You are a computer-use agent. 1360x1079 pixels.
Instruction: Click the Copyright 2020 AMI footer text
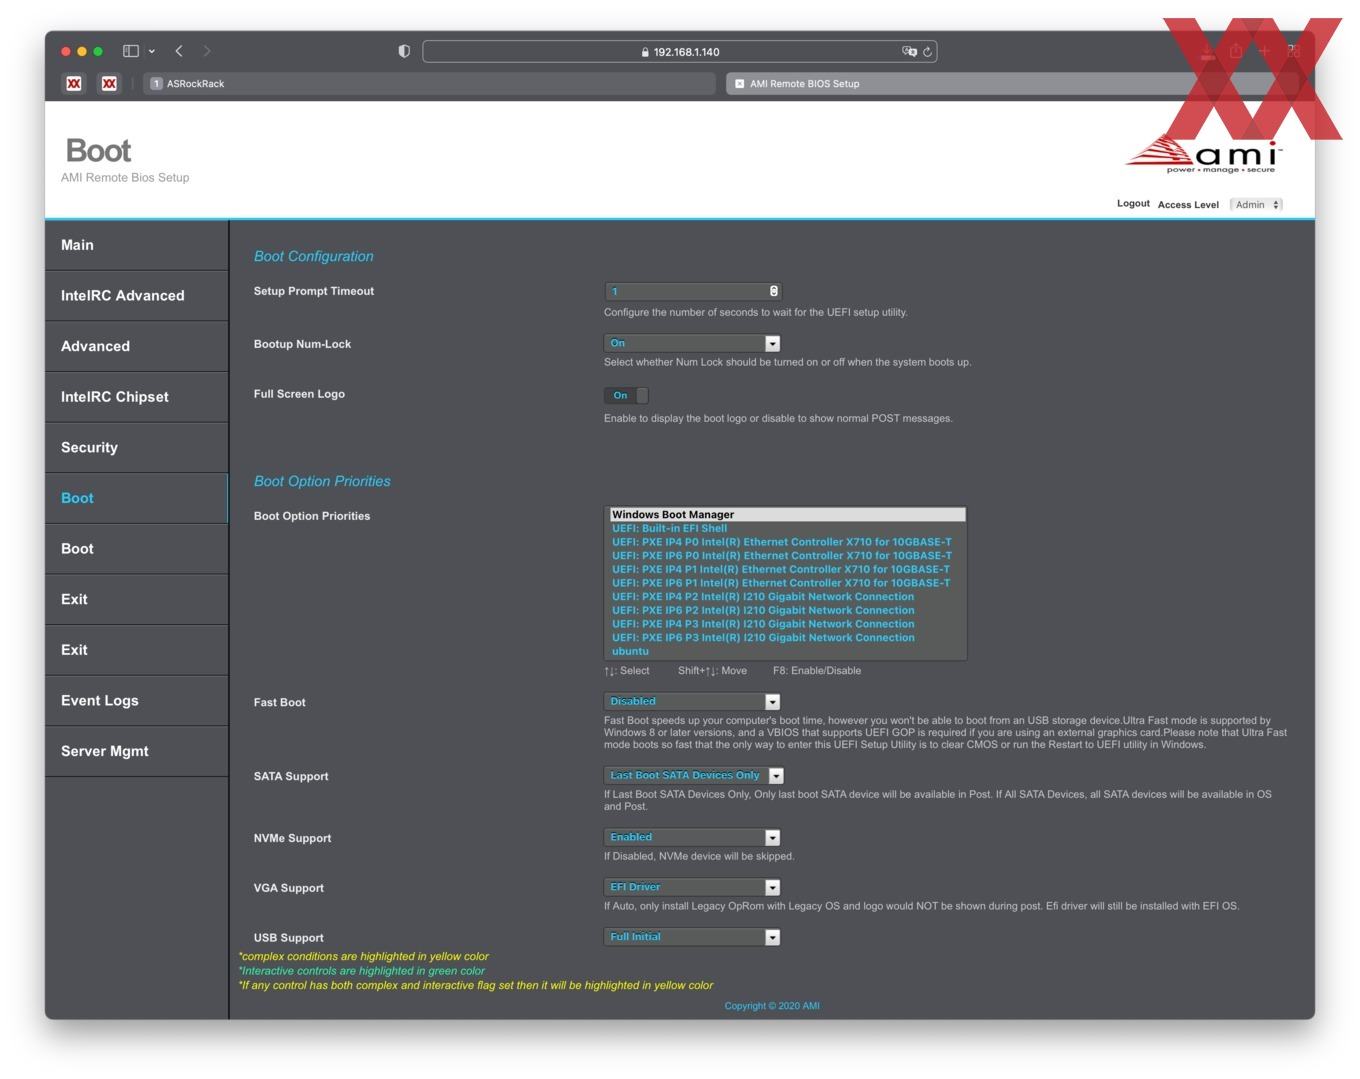click(x=772, y=1006)
